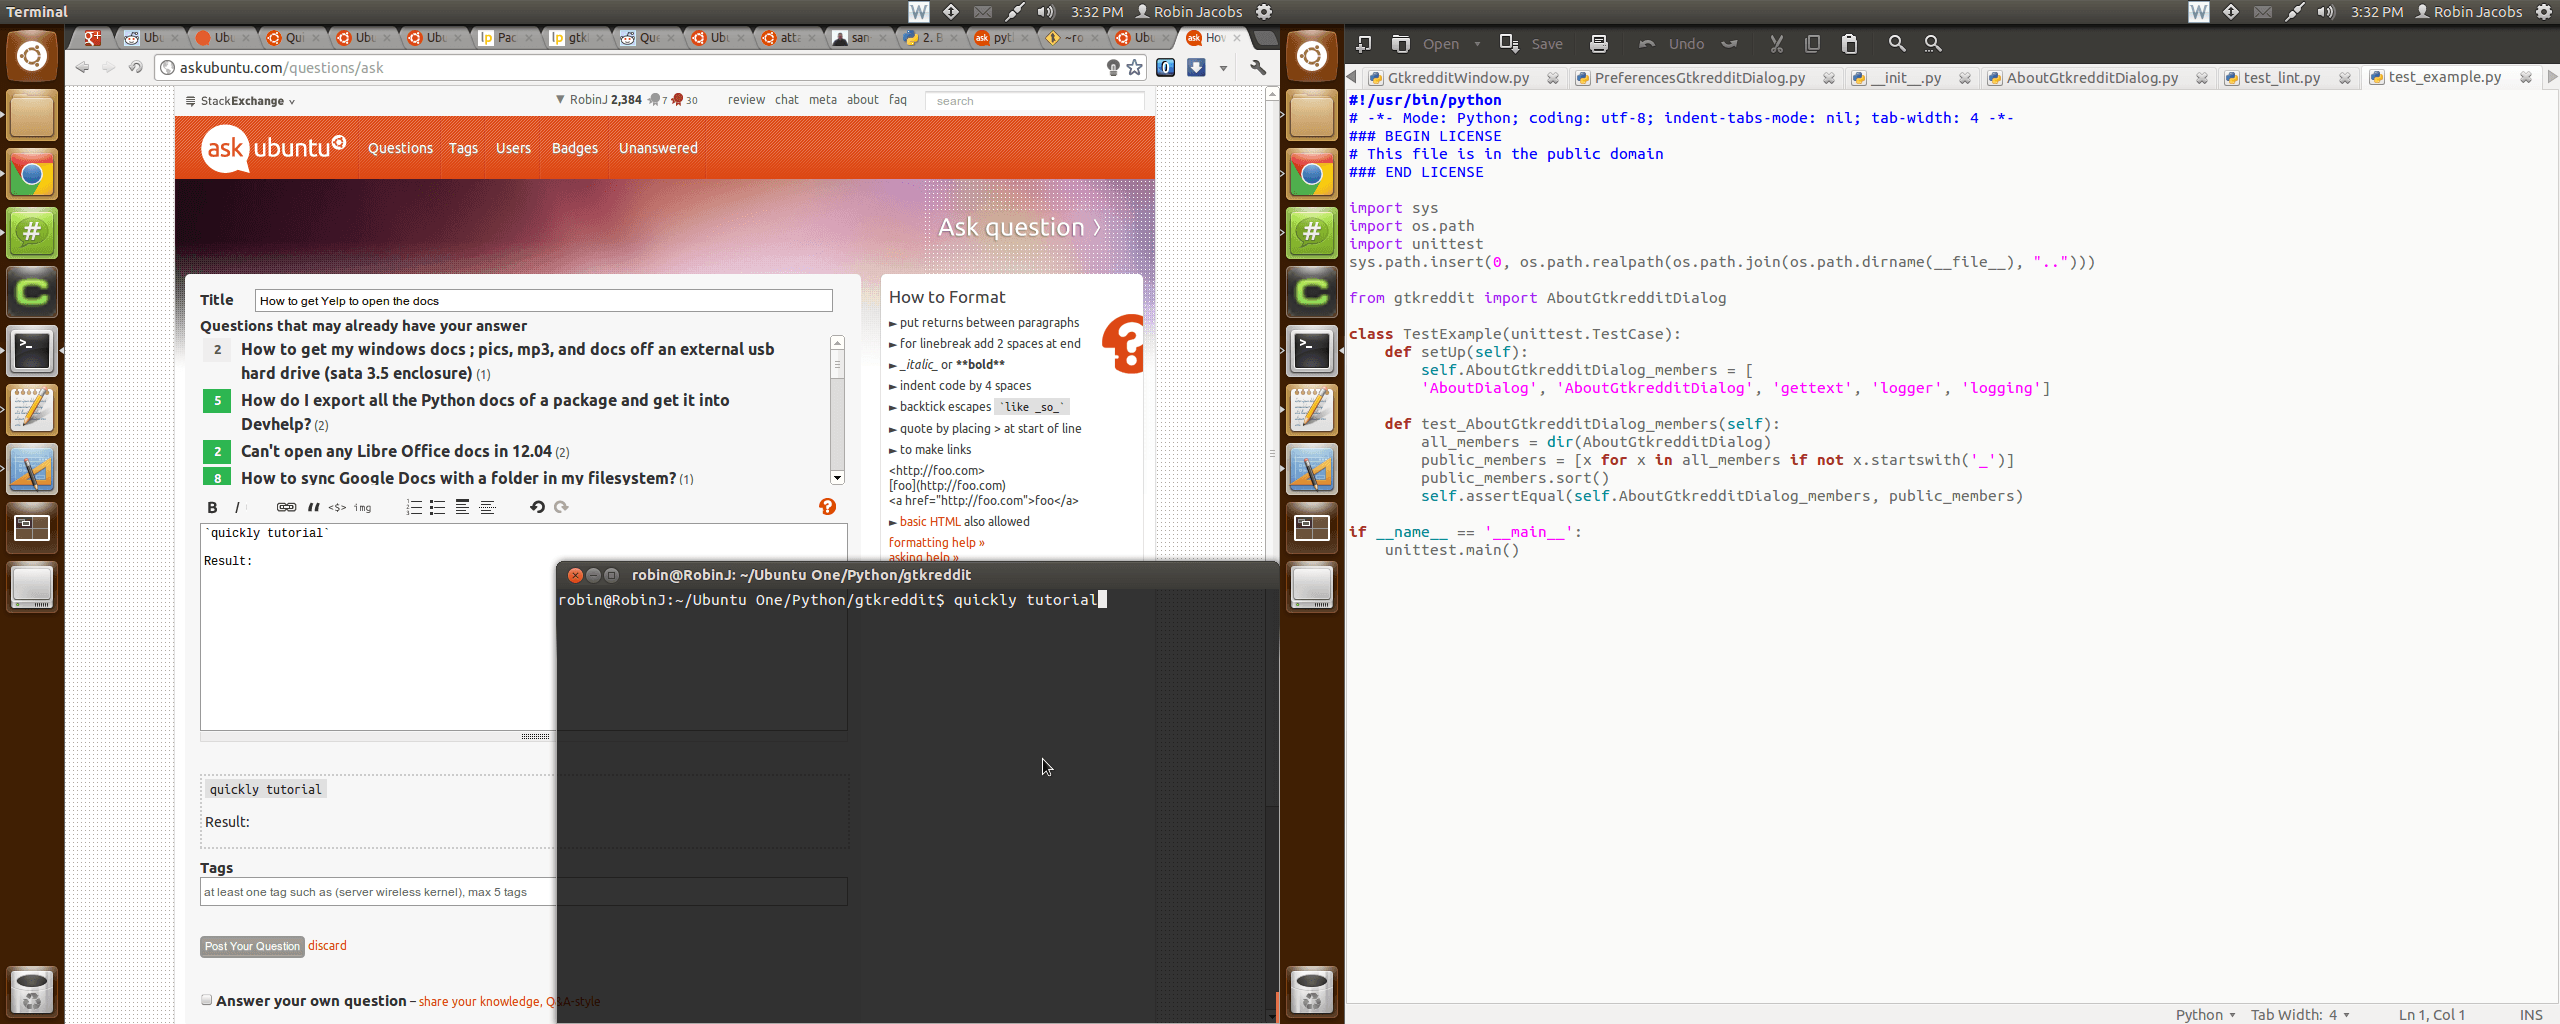
Task: Open Find search in gedit toolbar
Action: 1896,43
